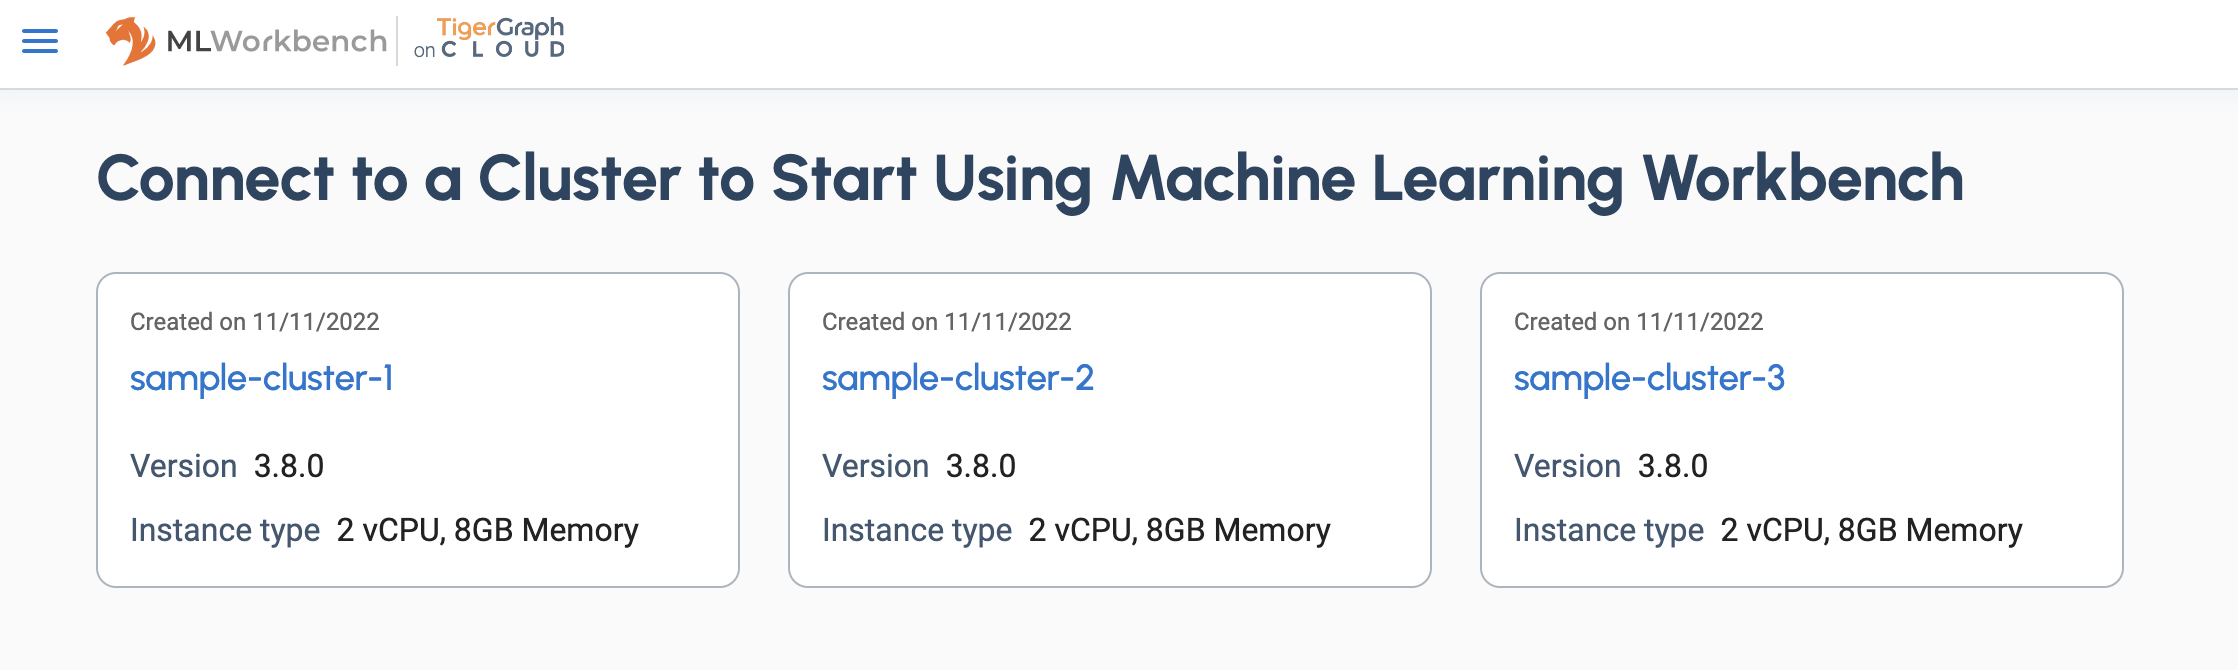Click the page heading about connecting clusters
The image size is (2238, 670).
[x=1030, y=180]
